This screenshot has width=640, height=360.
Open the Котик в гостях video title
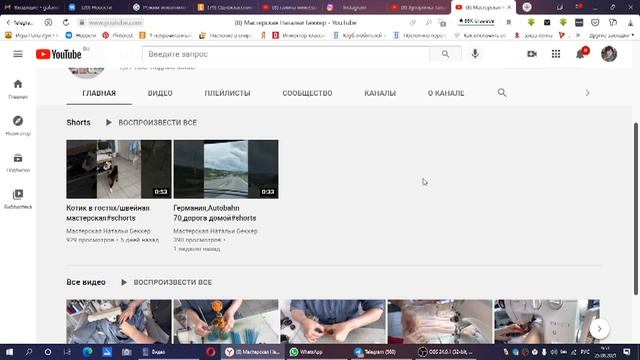click(x=108, y=213)
